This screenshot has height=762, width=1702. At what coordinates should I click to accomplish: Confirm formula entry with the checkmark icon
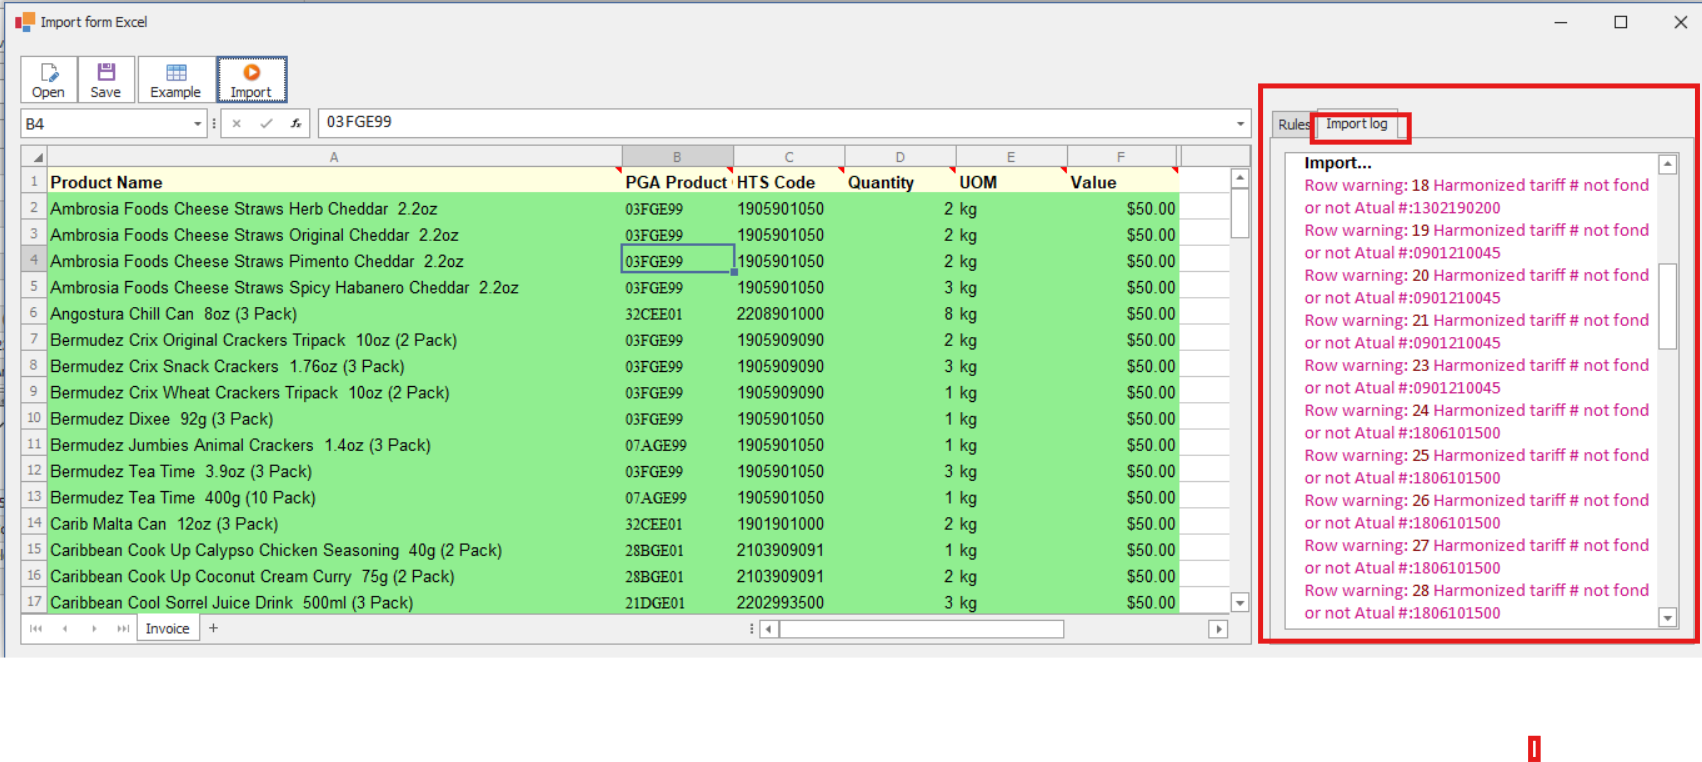coord(266,123)
